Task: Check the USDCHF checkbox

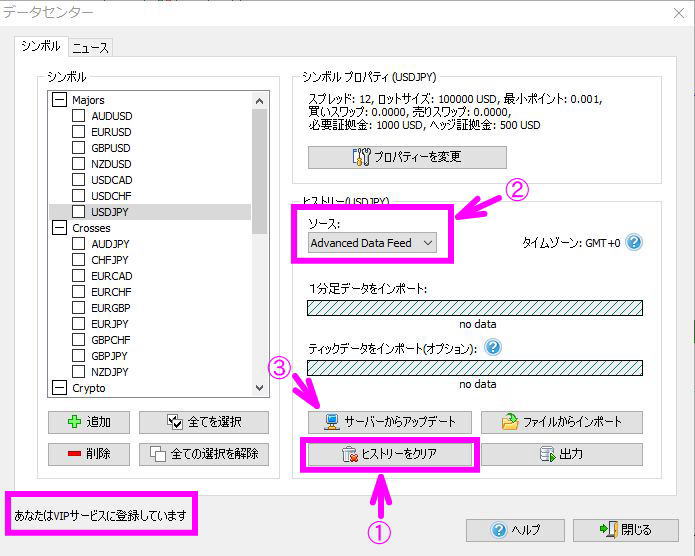Action: (x=78, y=196)
